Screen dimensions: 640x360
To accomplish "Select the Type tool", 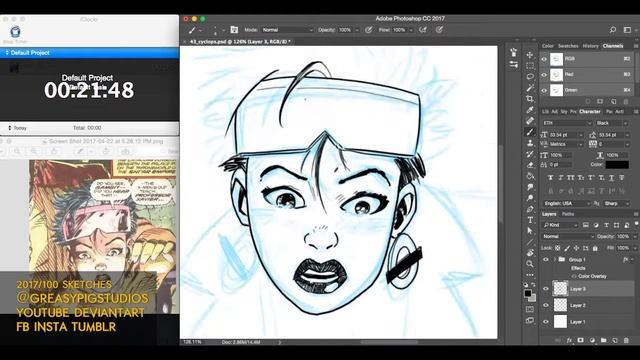I will pyautogui.click(x=530, y=220).
